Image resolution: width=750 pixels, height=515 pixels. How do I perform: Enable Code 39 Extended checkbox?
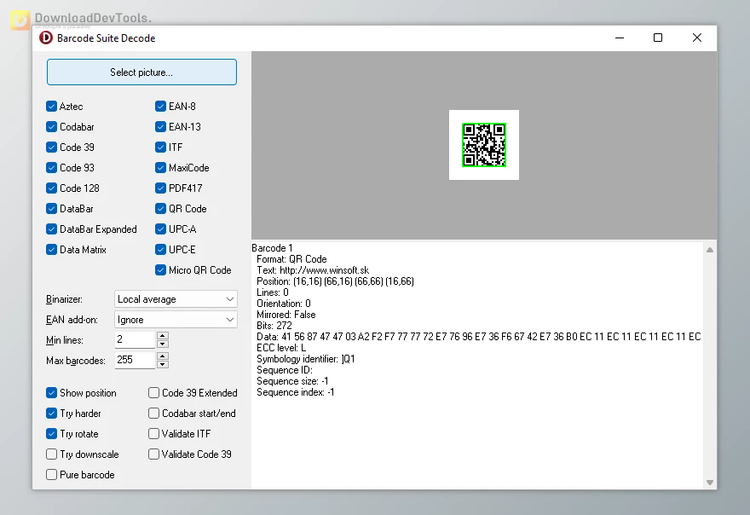154,393
